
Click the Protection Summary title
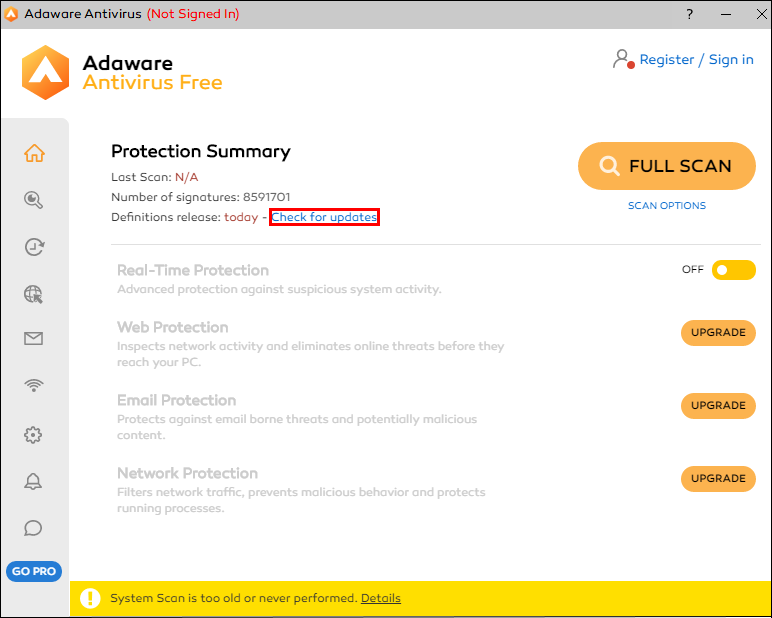click(201, 151)
